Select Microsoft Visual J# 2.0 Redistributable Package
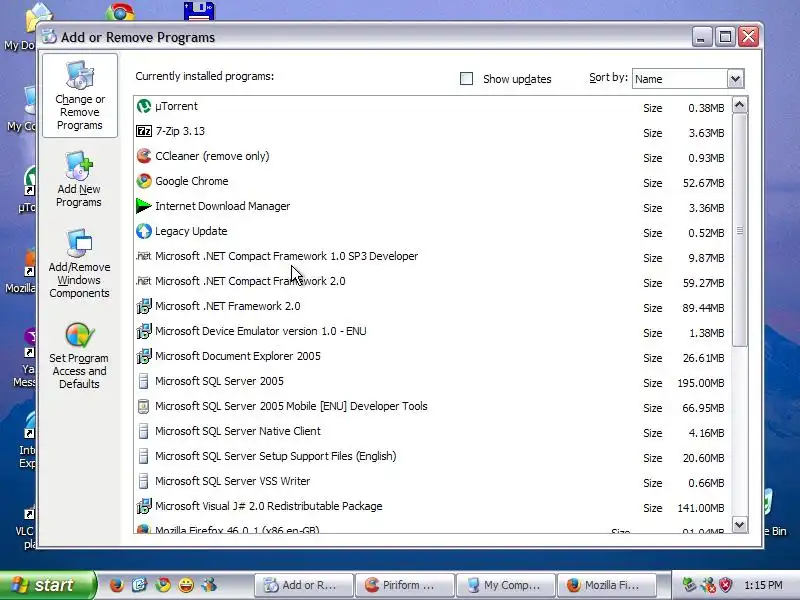Image resolution: width=800 pixels, height=600 pixels. pyautogui.click(x=269, y=506)
